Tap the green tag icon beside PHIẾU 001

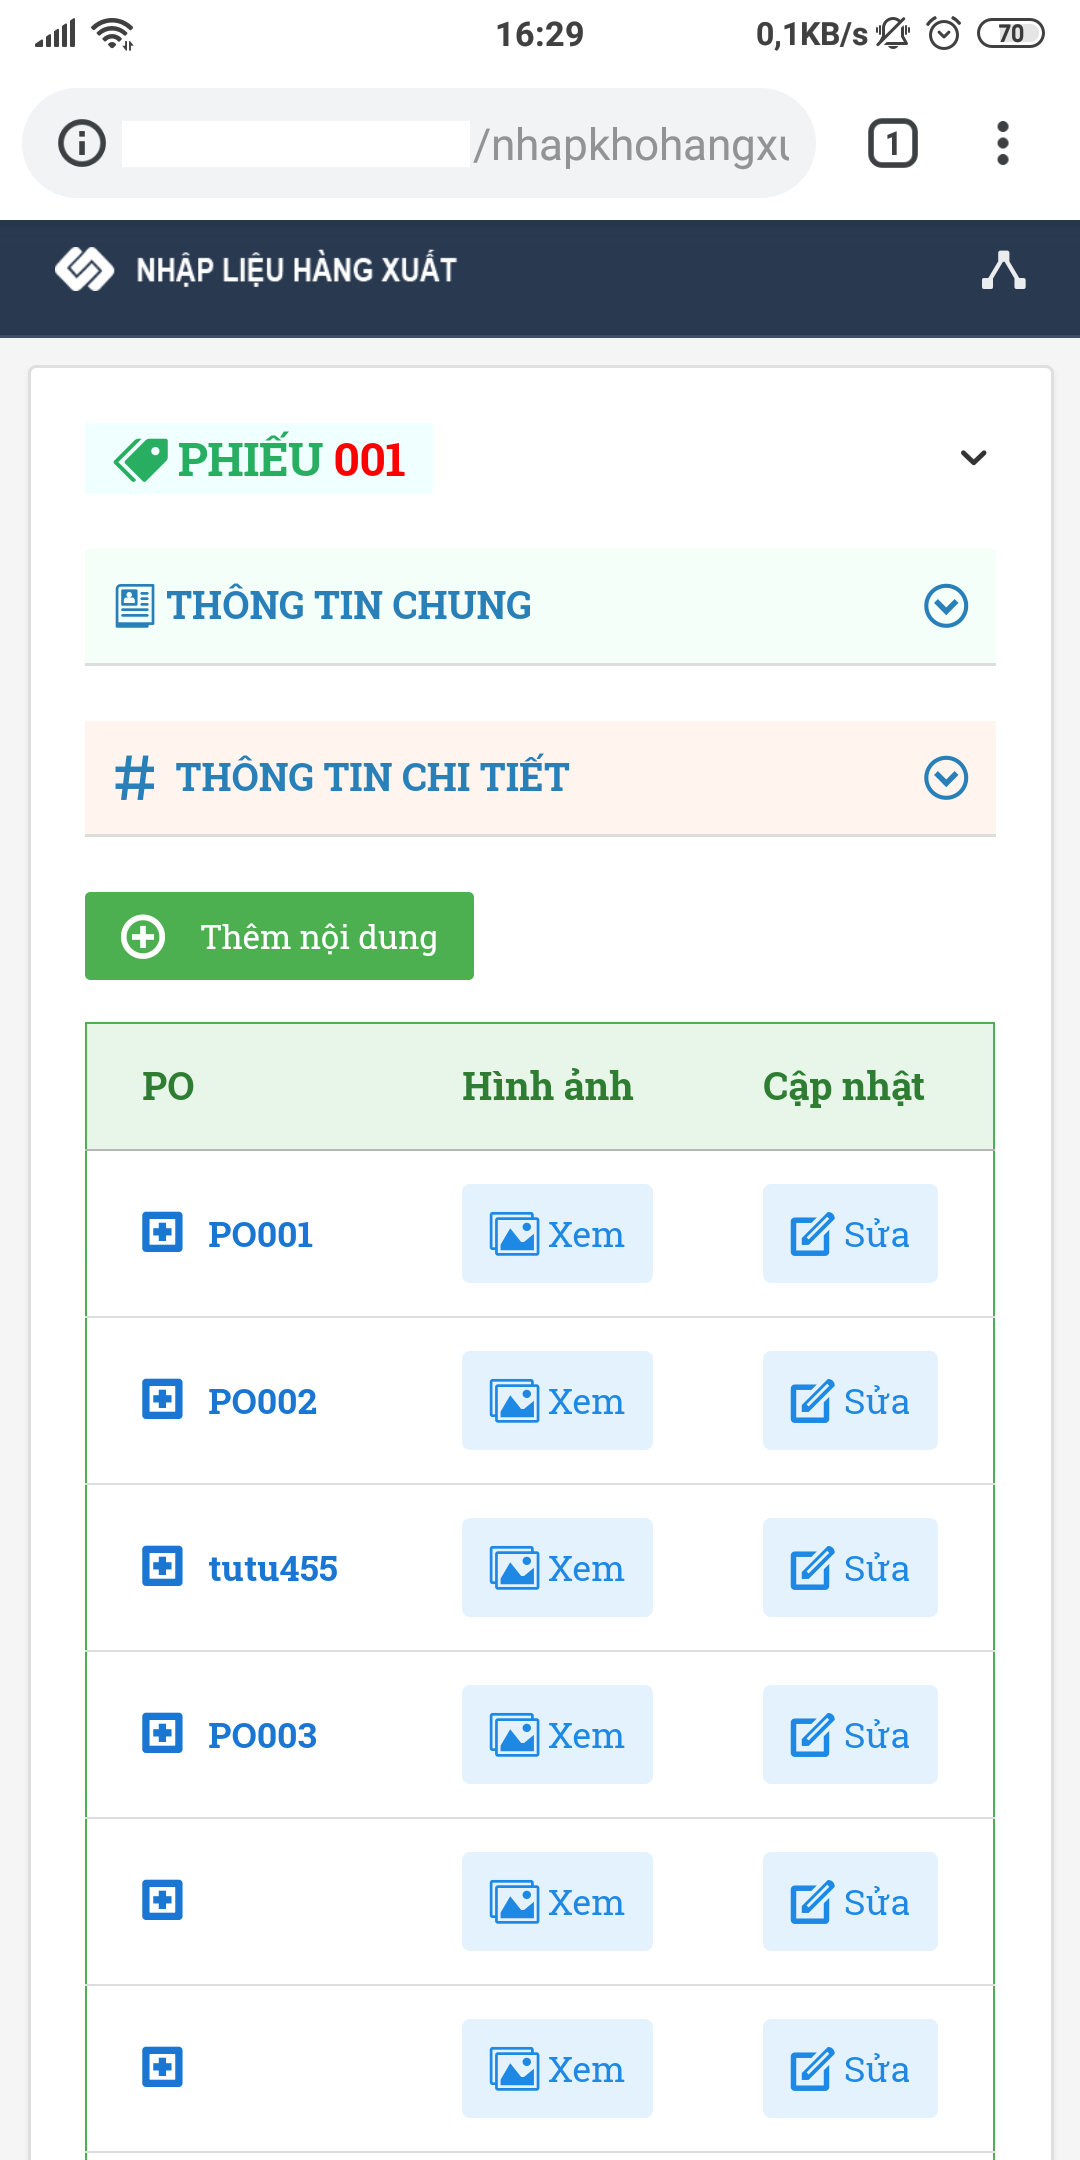(140, 460)
